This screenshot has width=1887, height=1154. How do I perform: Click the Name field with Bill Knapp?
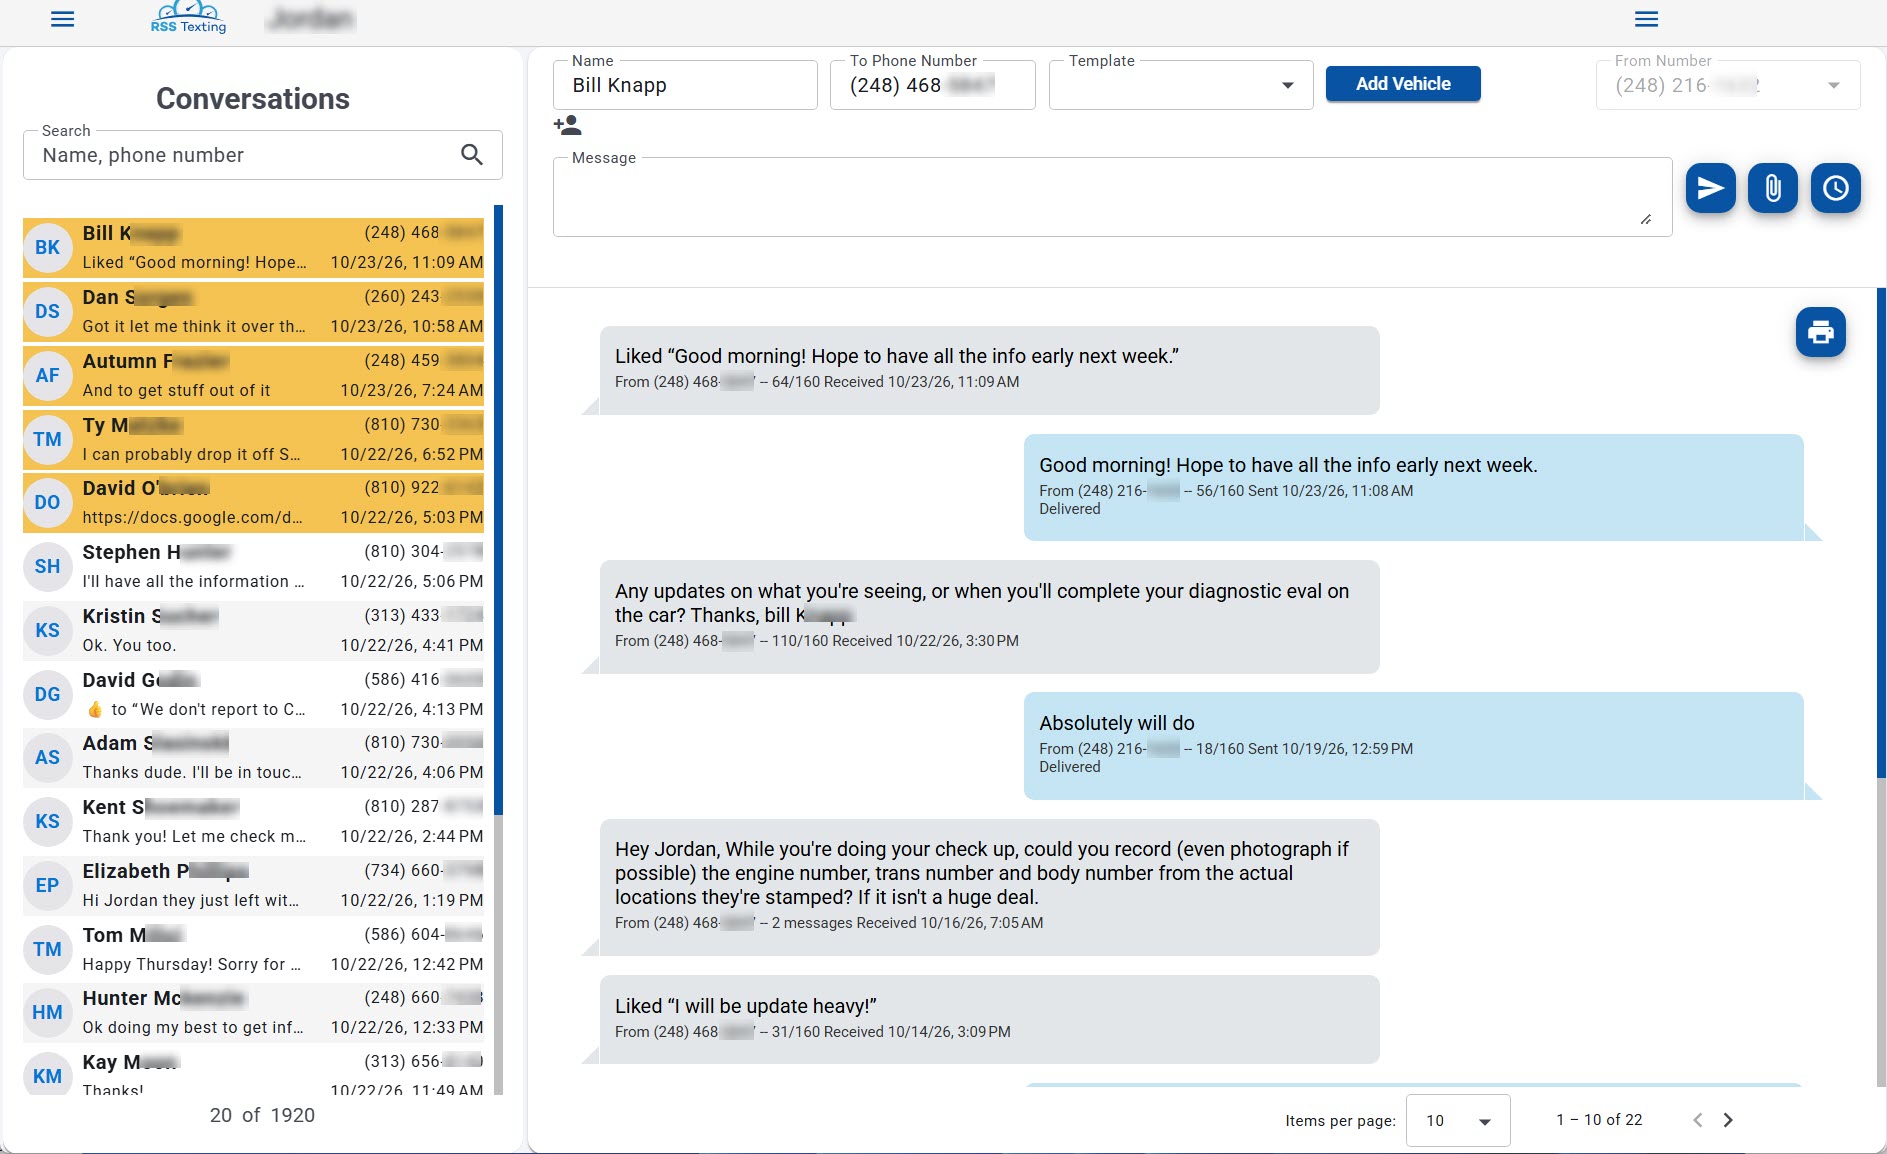(685, 85)
